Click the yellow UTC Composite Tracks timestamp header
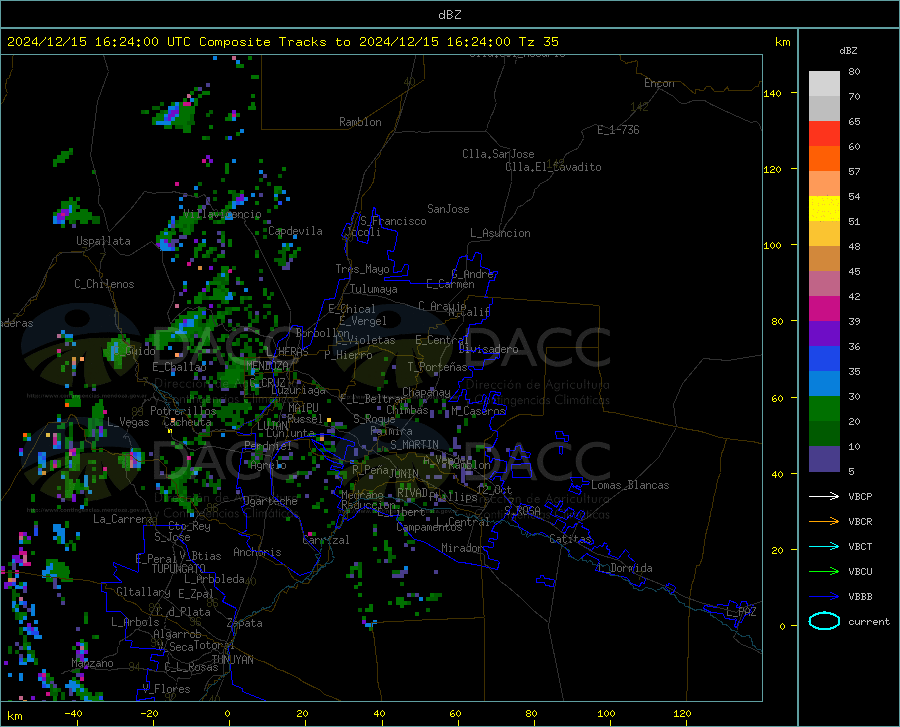Screen dimensions: 900x727 tap(282, 42)
